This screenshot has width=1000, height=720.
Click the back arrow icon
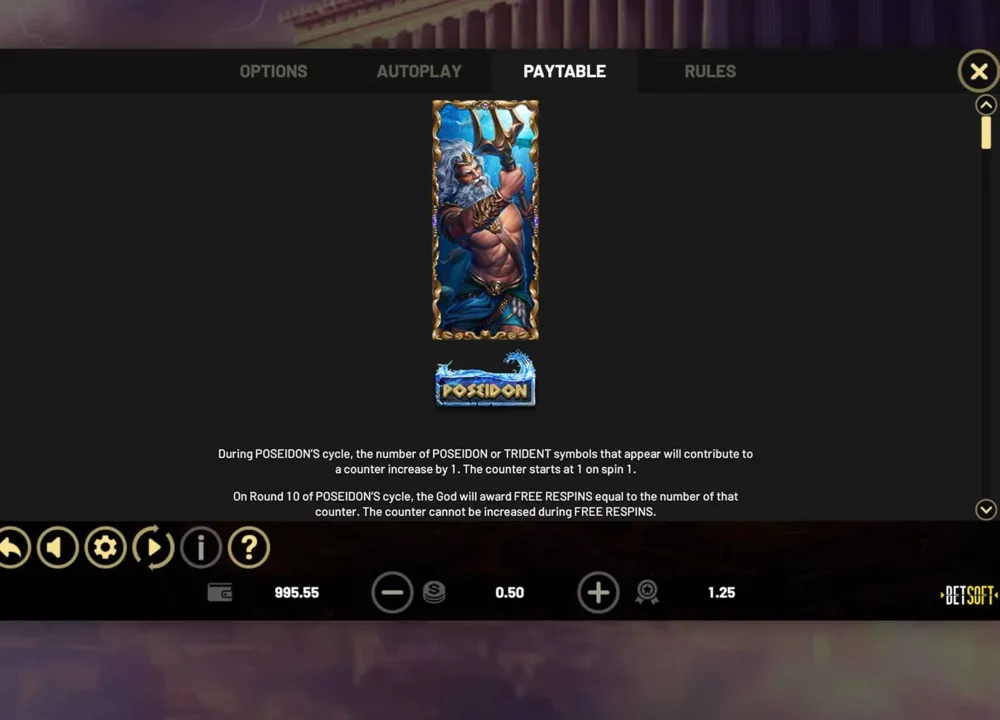click(x=13, y=547)
